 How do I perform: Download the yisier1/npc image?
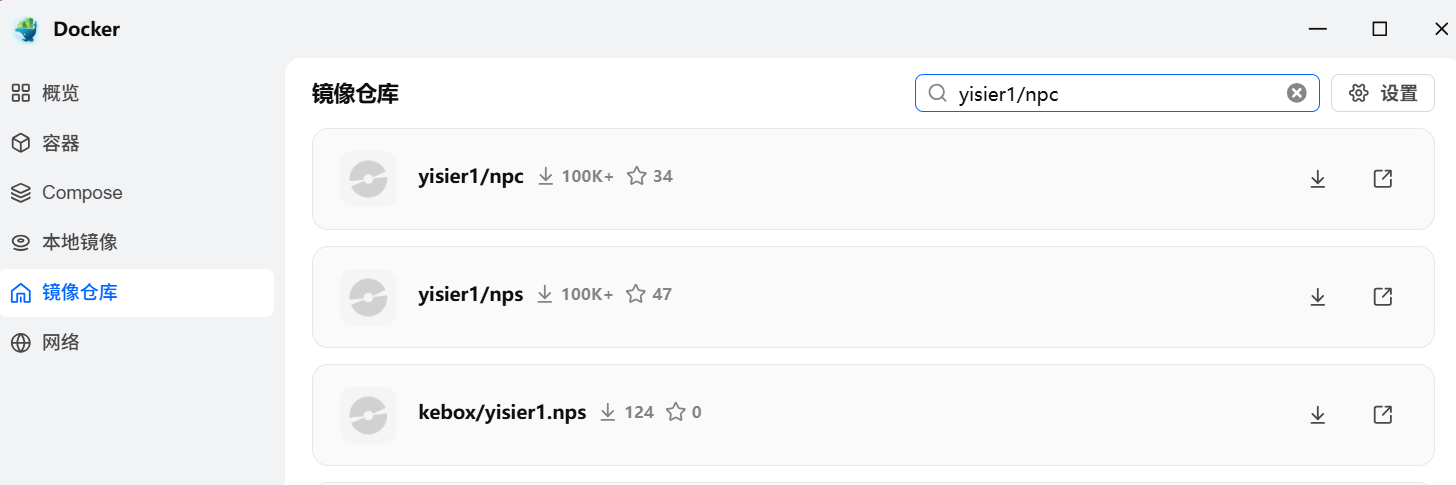click(1318, 179)
